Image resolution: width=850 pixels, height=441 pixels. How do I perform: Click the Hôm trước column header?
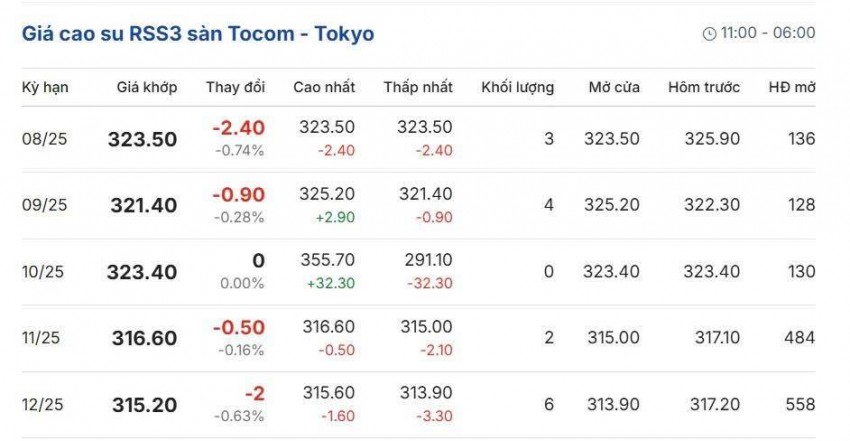pos(705,87)
